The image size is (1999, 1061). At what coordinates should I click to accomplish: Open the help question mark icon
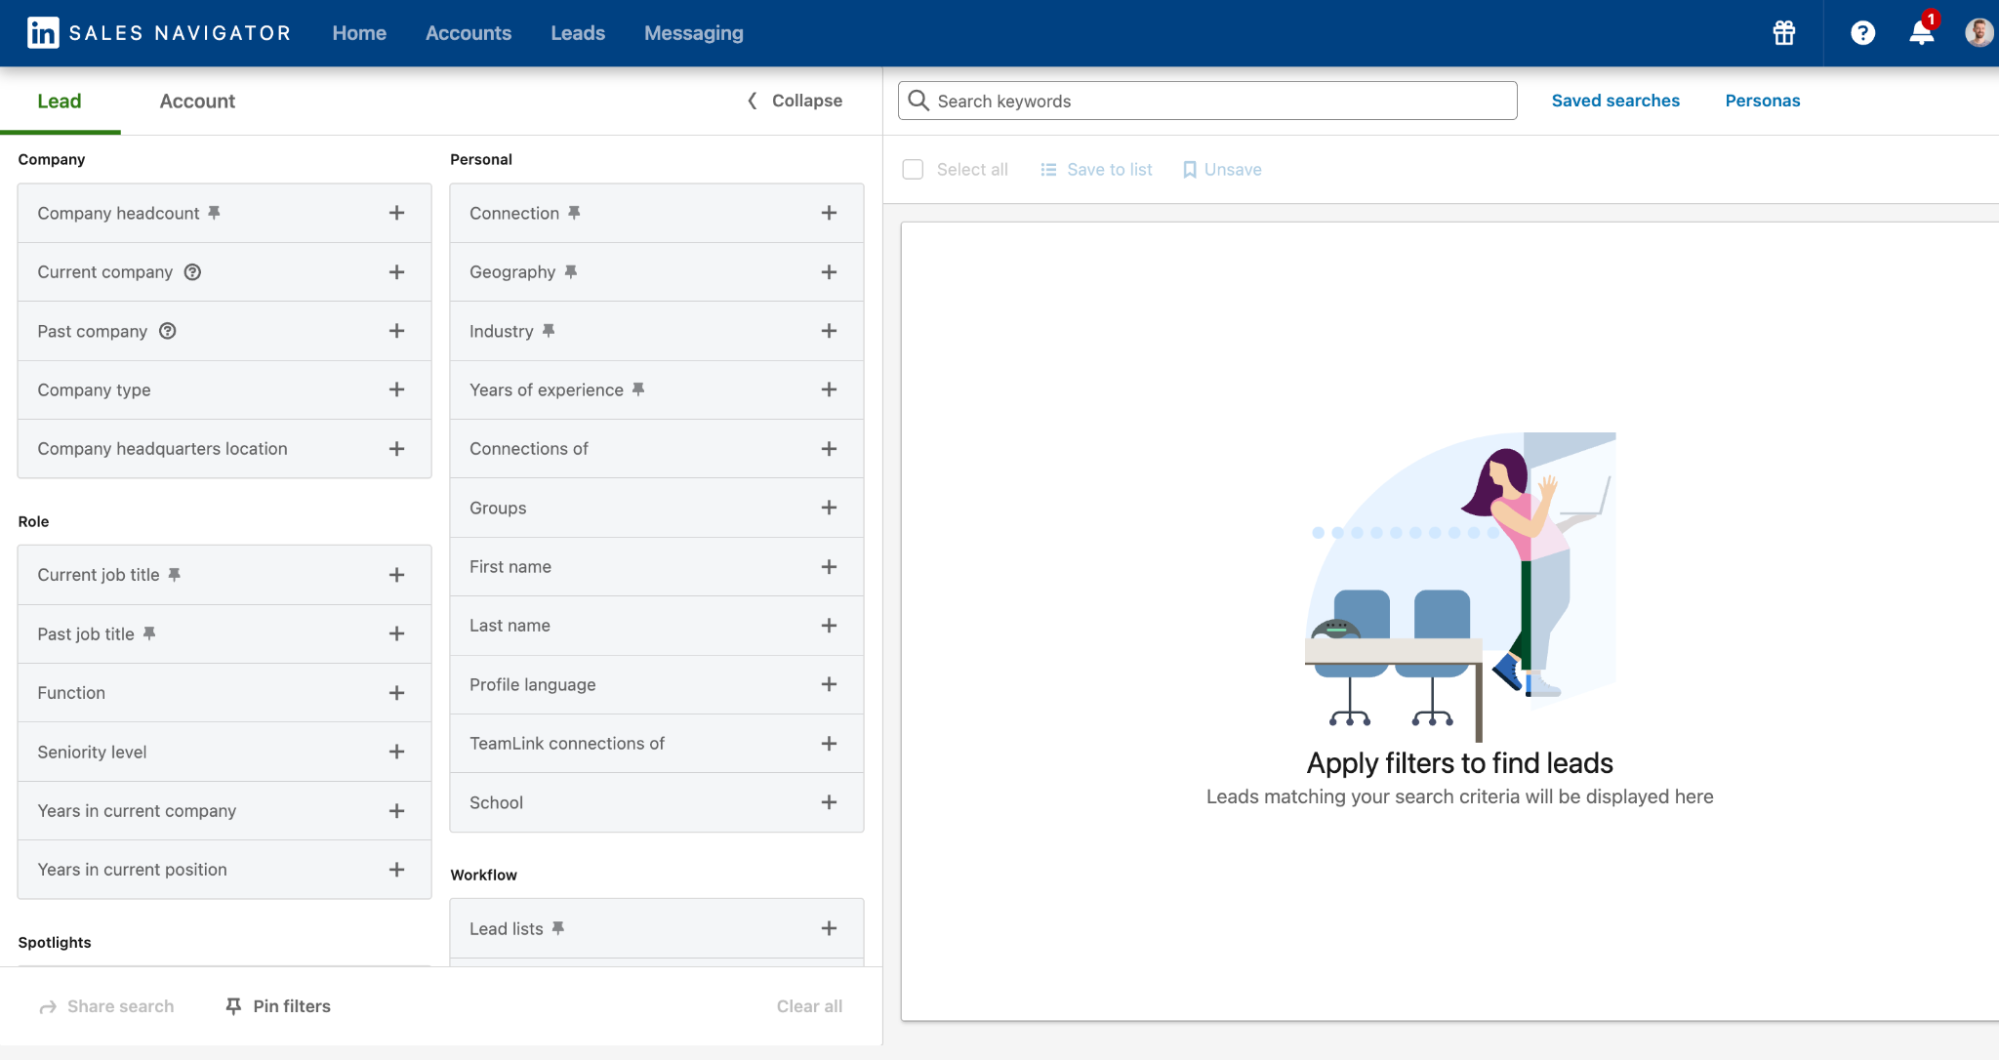[x=1862, y=33]
